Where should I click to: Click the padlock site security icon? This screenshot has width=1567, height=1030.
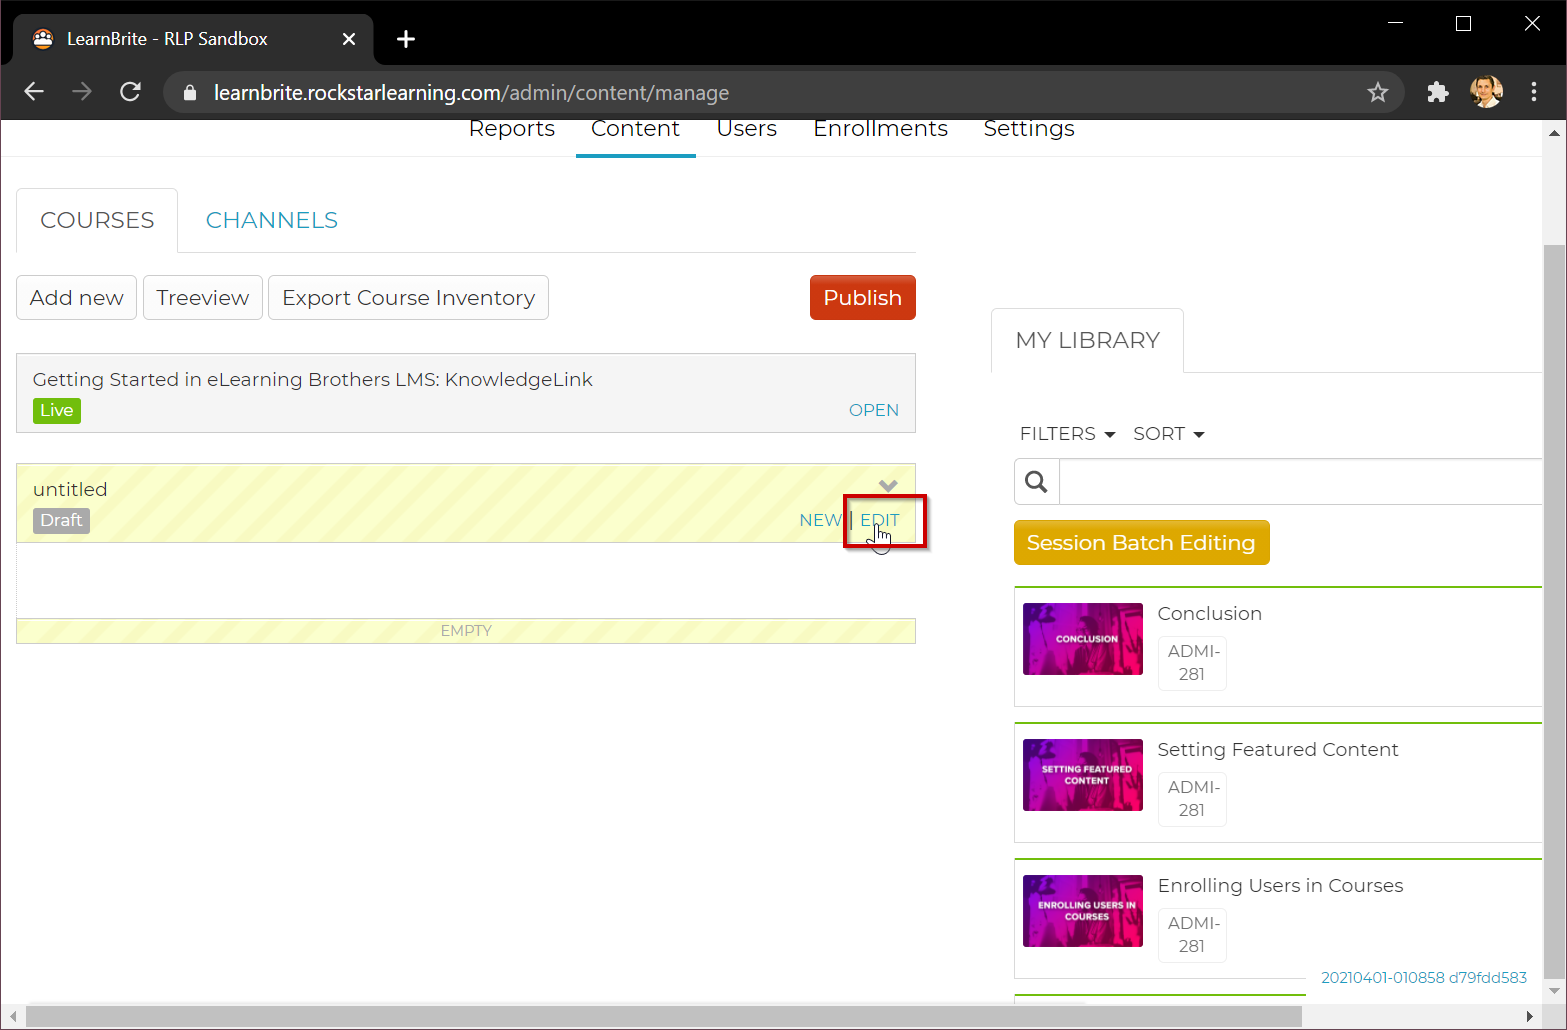pos(190,93)
